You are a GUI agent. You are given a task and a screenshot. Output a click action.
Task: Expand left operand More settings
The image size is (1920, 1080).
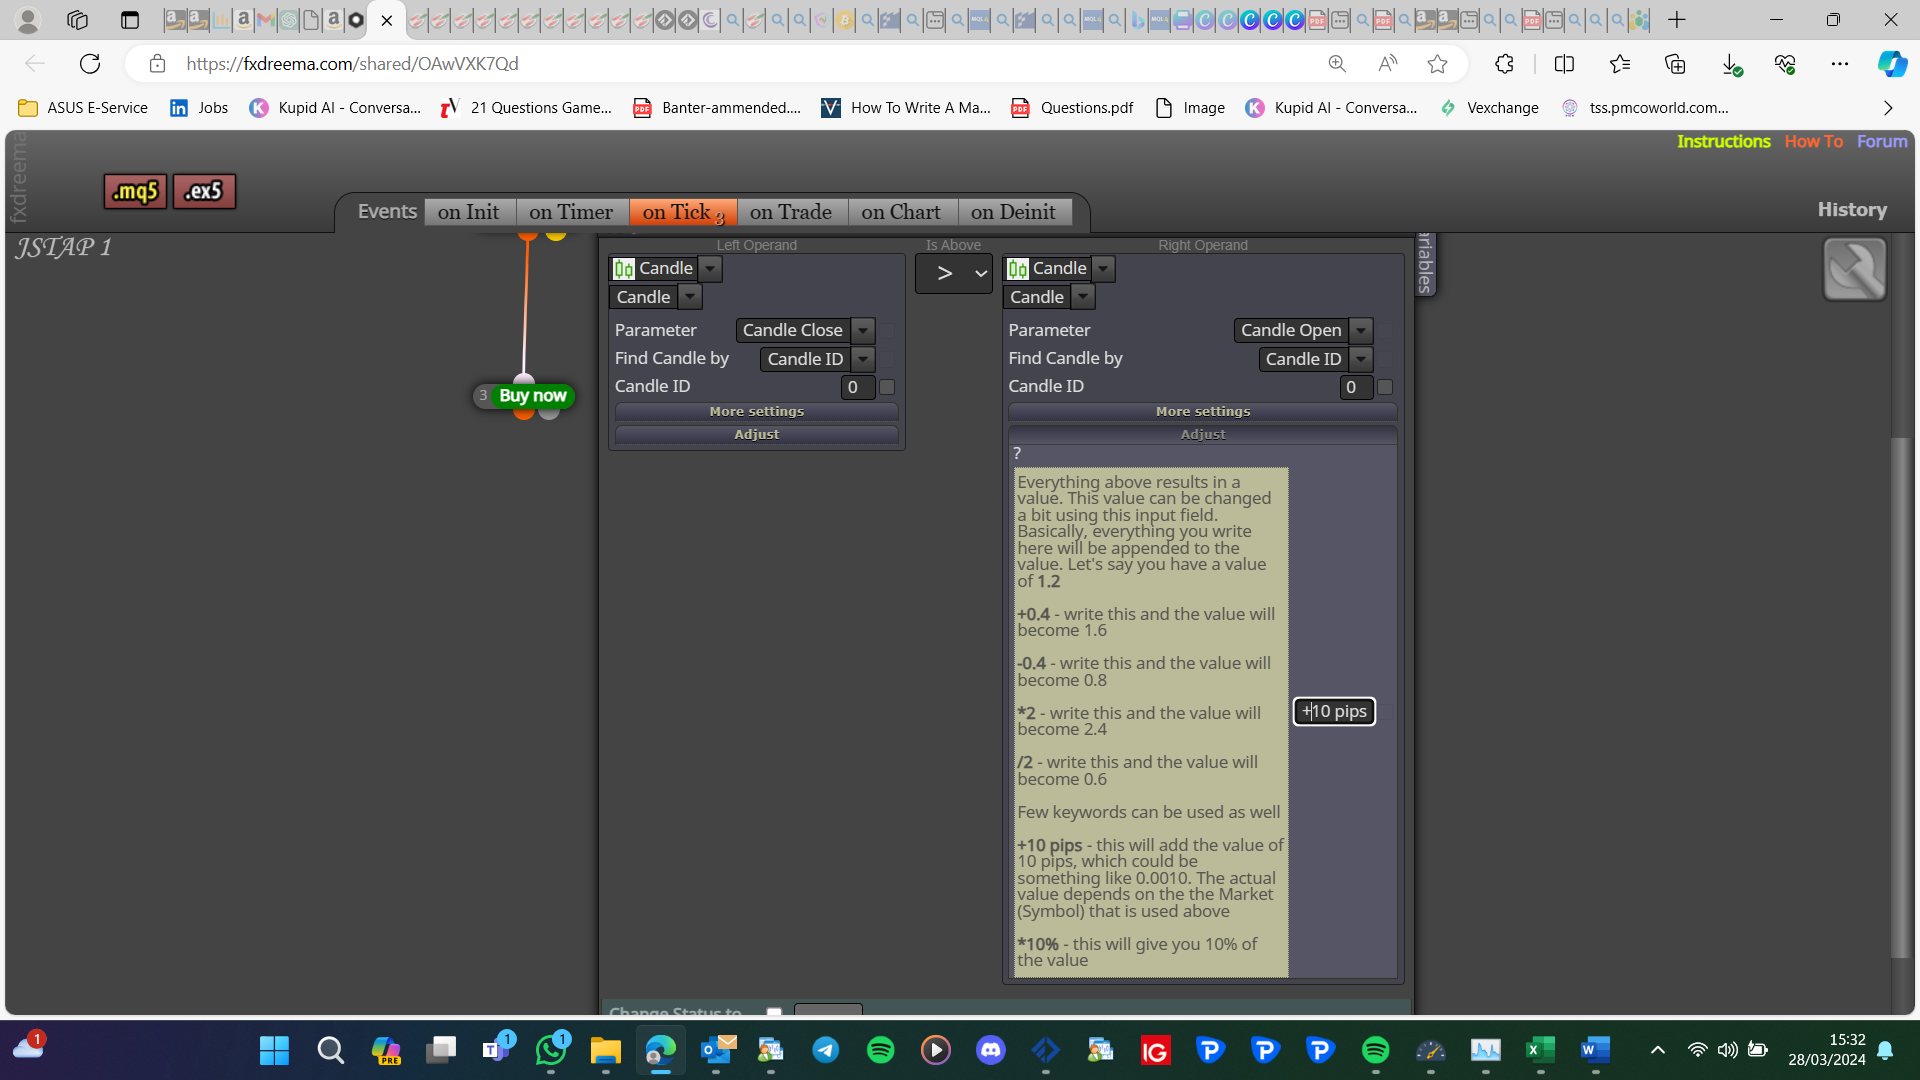pos(757,411)
